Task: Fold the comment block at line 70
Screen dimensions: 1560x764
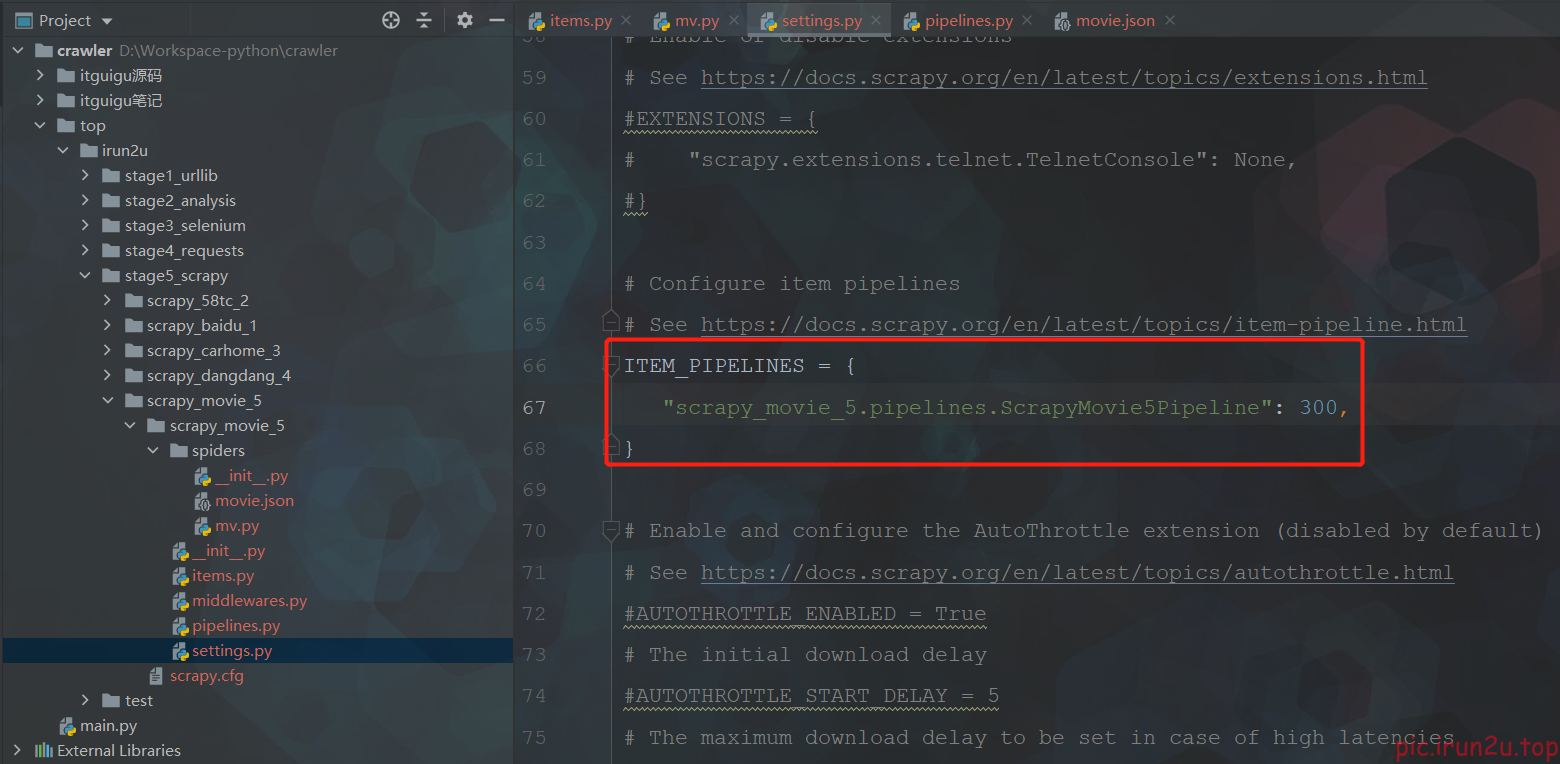Action: pyautogui.click(x=610, y=531)
